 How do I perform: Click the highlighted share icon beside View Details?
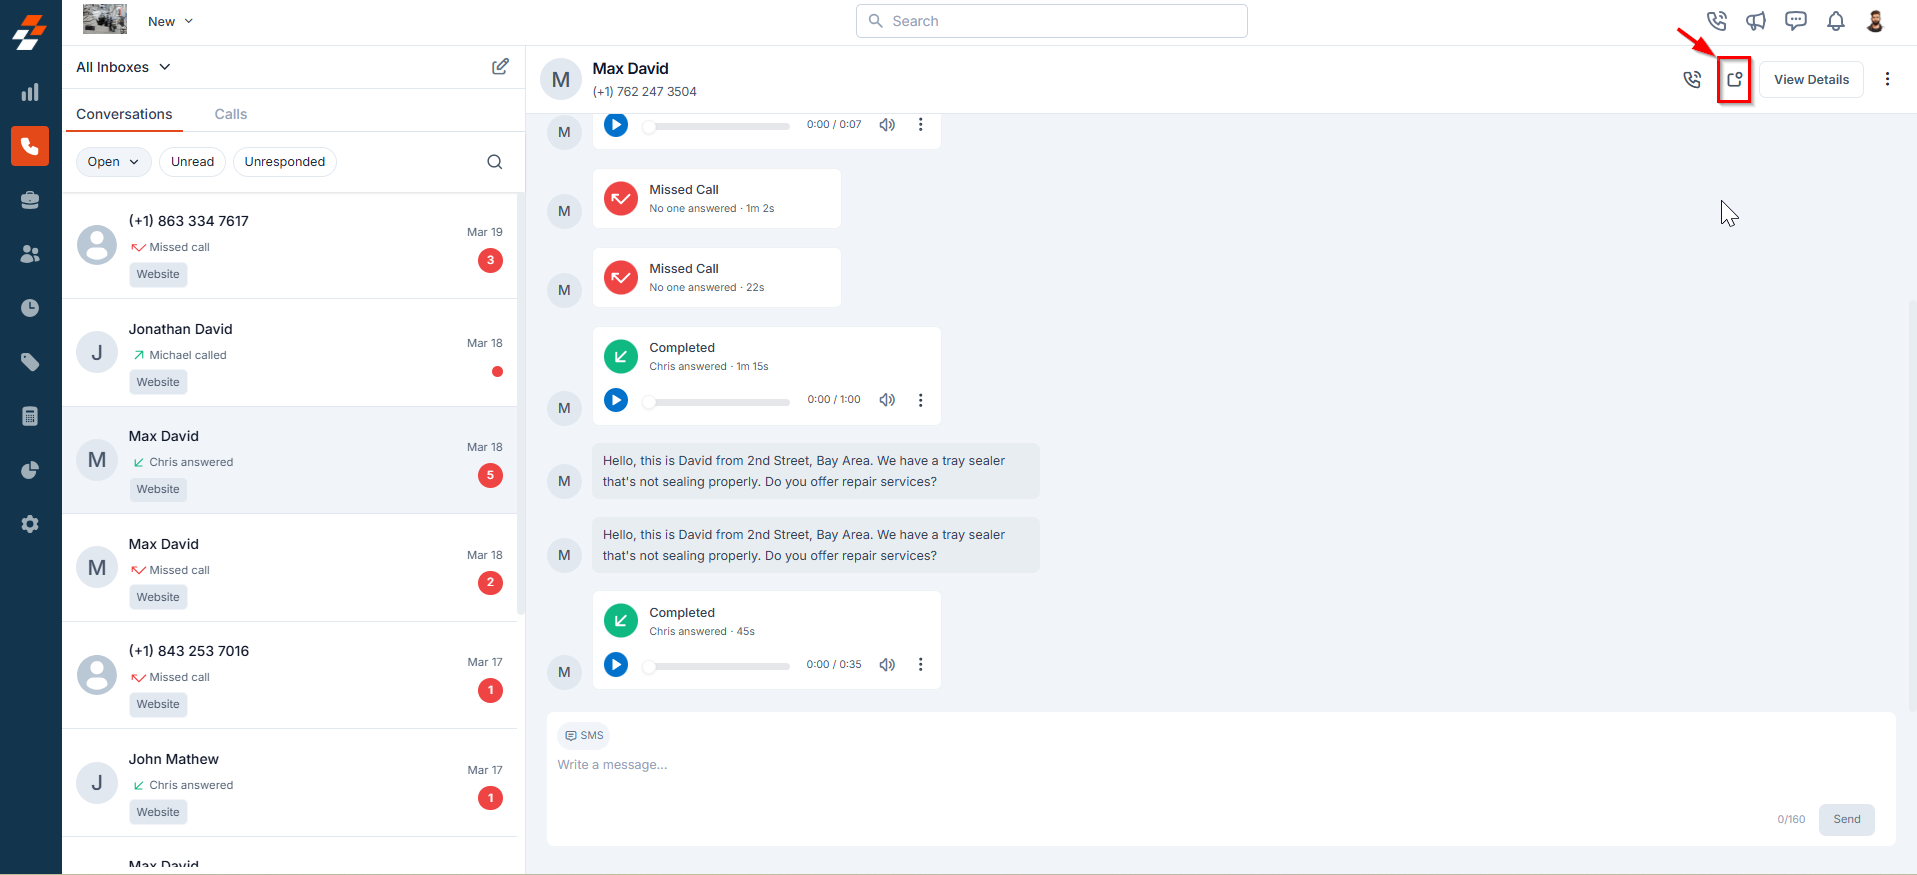[1735, 80]
